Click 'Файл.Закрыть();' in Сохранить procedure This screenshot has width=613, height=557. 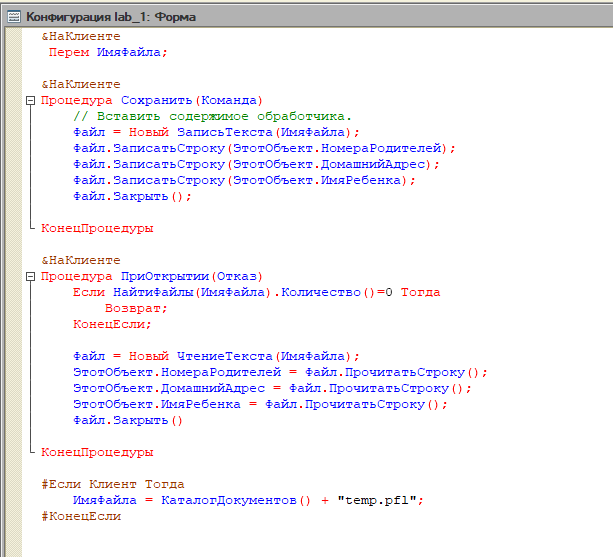[132, 197]
